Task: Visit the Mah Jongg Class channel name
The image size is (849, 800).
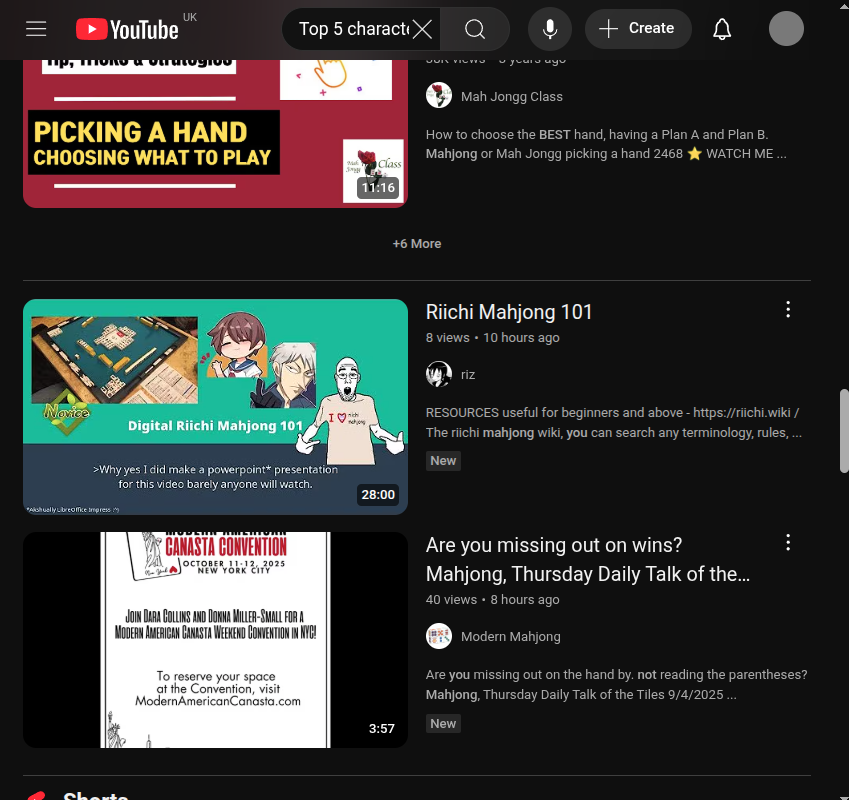Action: point(512,97)
